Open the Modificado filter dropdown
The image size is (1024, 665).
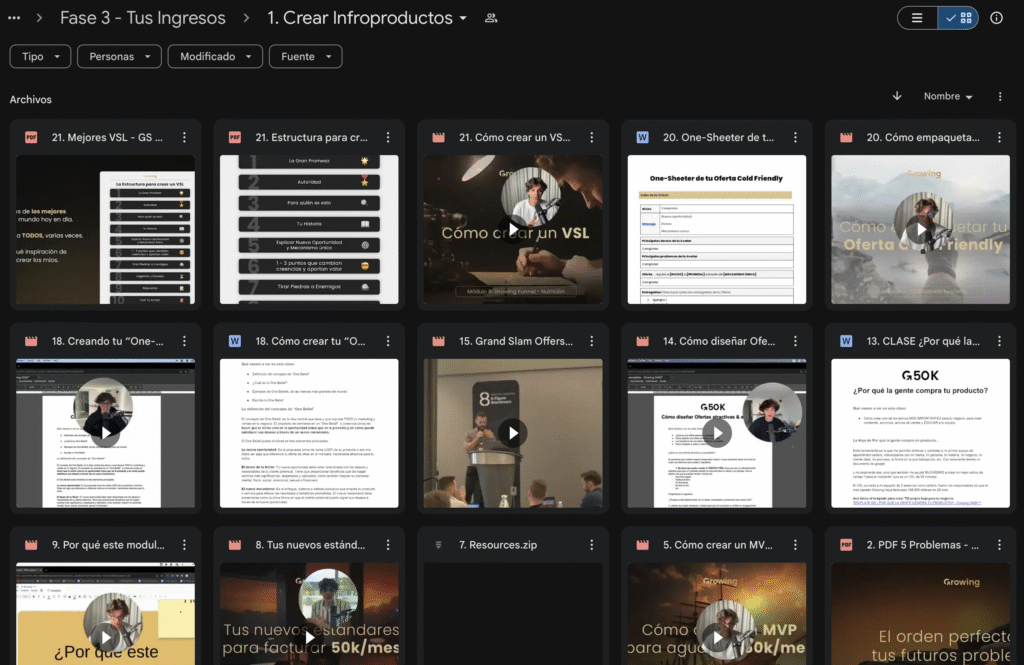tap(215, 57)
